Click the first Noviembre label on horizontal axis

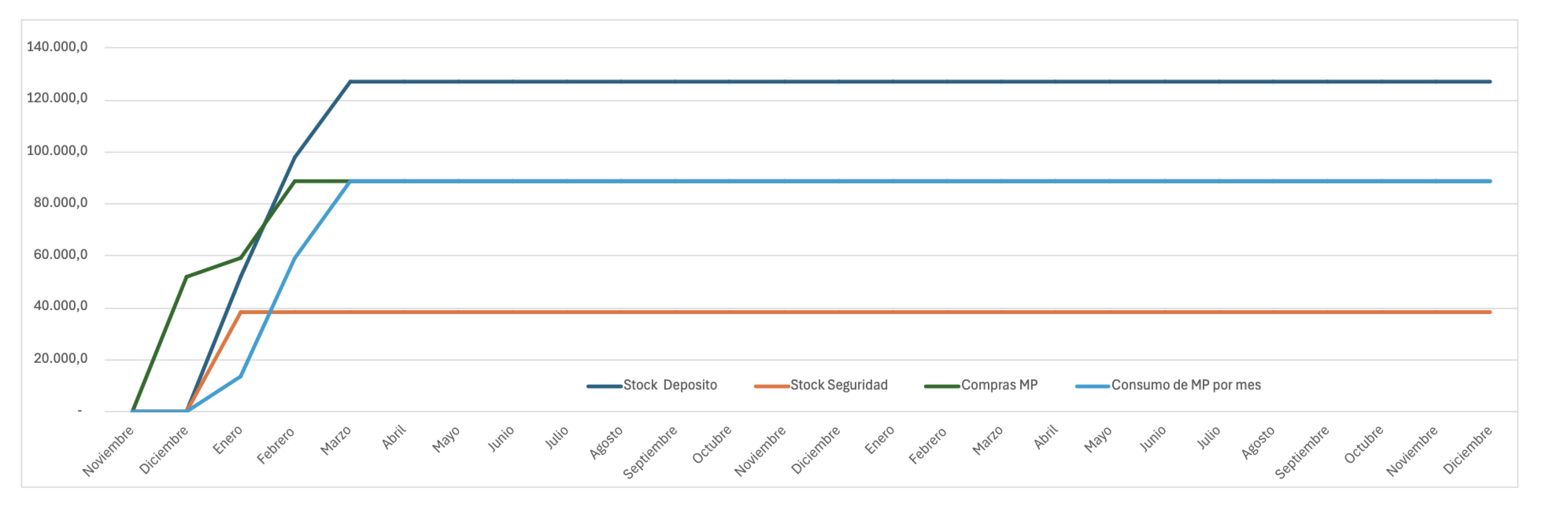110,449
